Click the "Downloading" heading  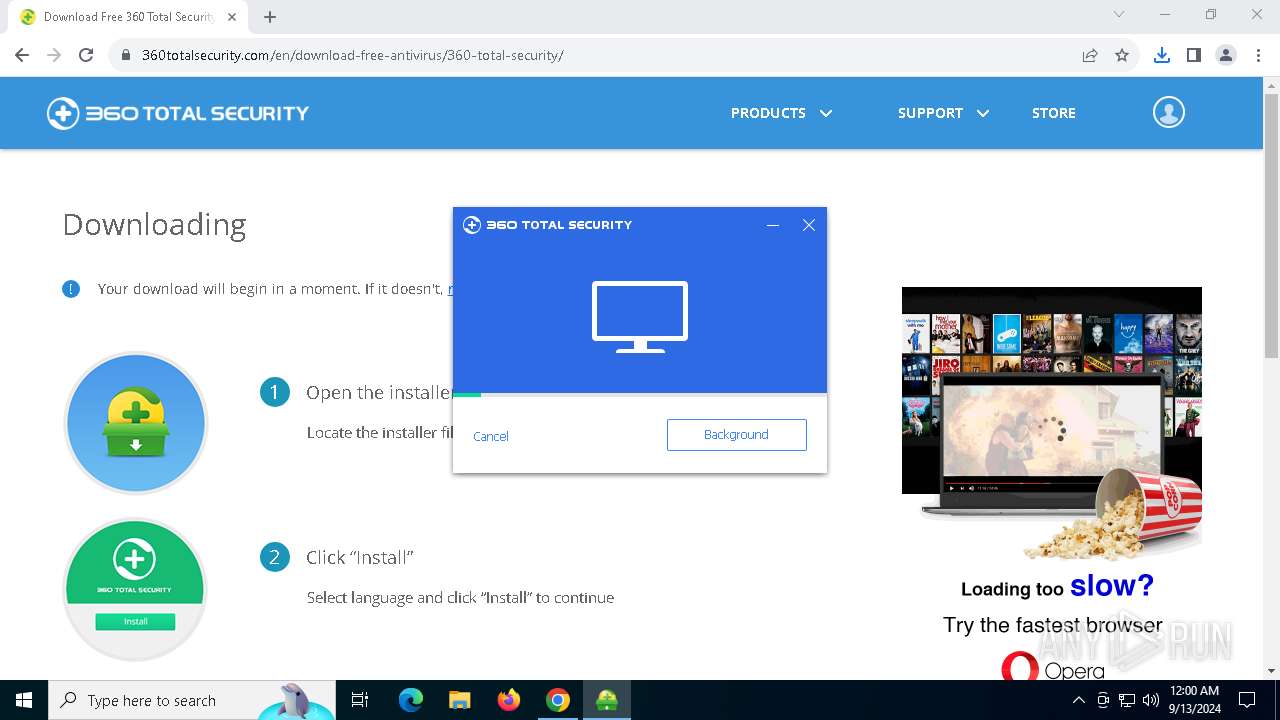(x=154, y=225)
